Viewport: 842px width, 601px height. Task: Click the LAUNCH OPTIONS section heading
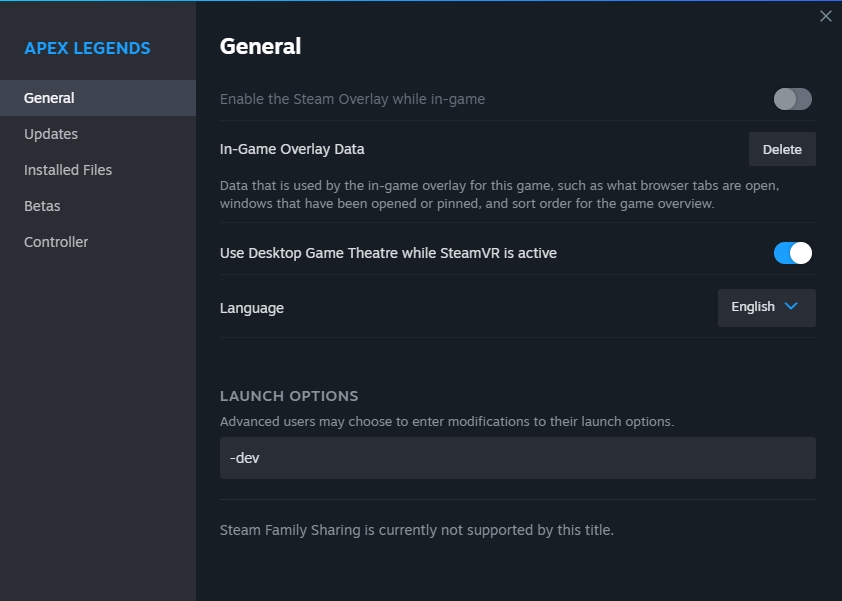pyautogui.click(x=289, y=396)
